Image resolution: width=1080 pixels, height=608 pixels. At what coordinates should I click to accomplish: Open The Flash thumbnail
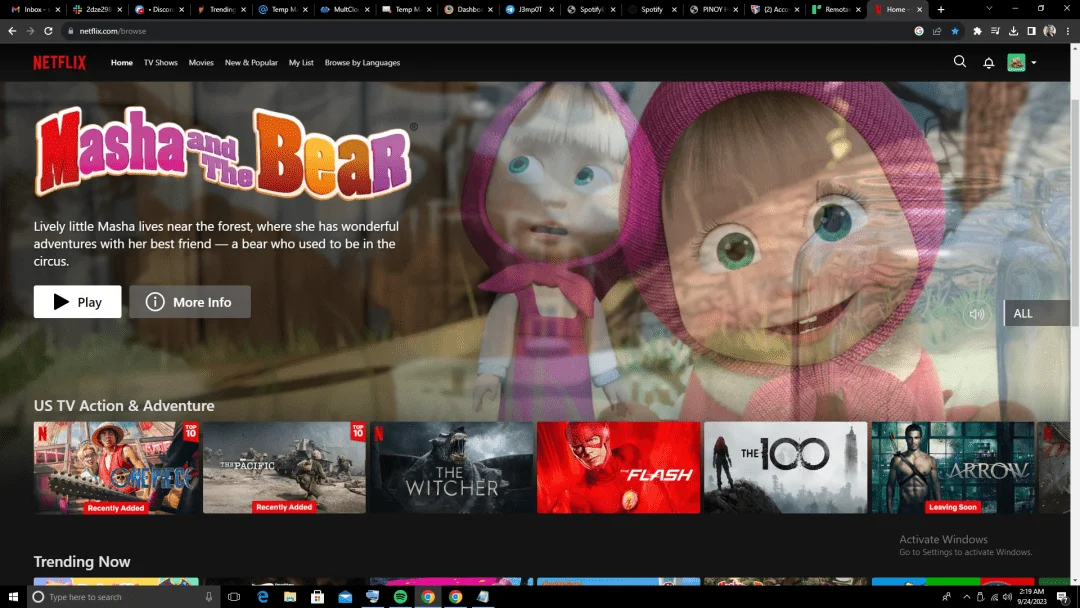click(619, 468)
